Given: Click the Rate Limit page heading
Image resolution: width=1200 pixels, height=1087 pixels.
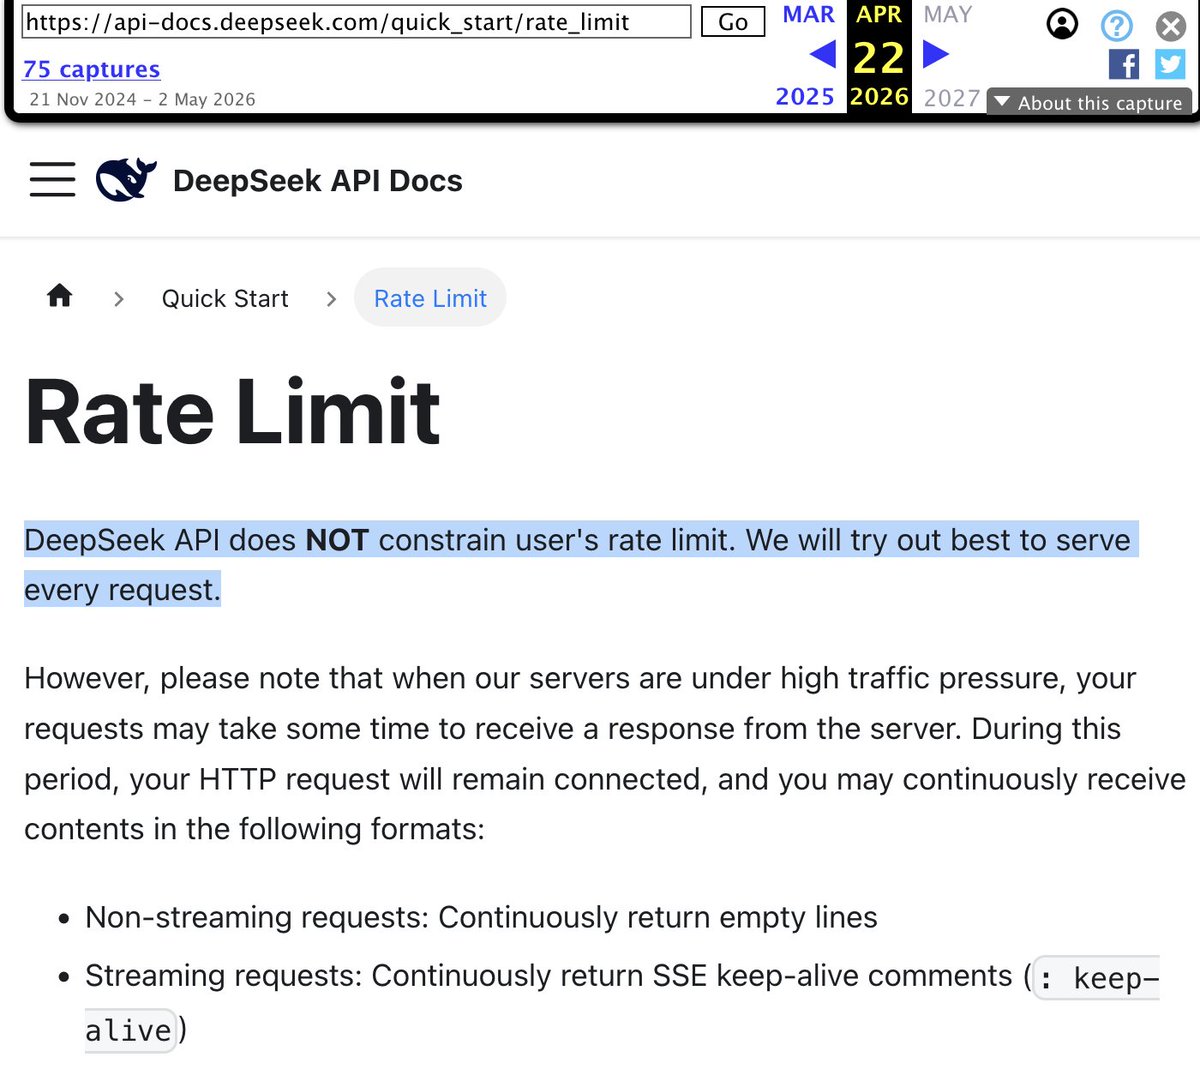Looking at the screenshot, I should pyautogui.click(x=232, y=412).
